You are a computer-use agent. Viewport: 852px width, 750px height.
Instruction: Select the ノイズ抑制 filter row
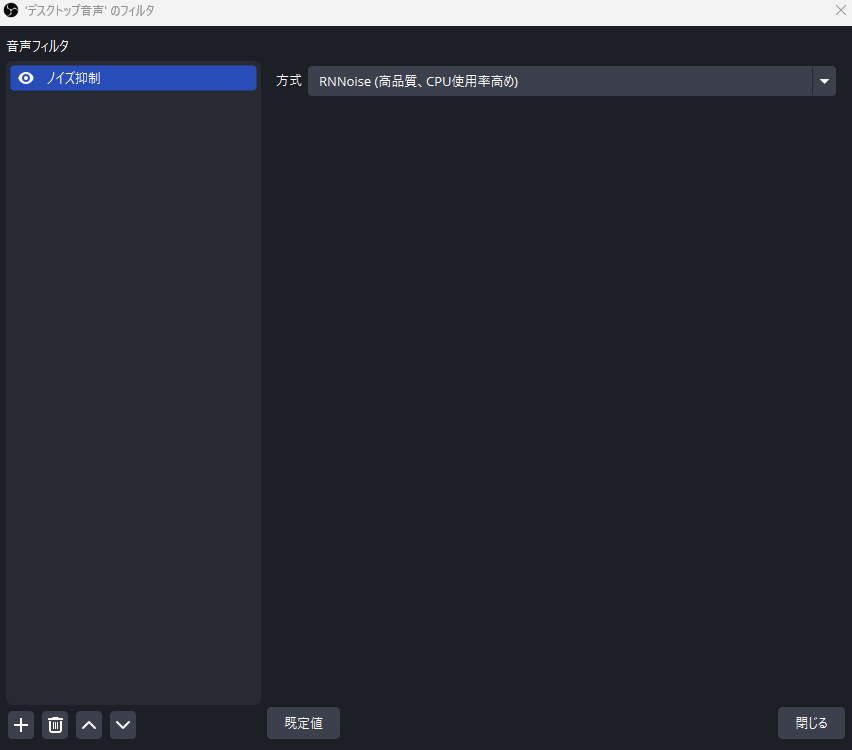[133, 78]
